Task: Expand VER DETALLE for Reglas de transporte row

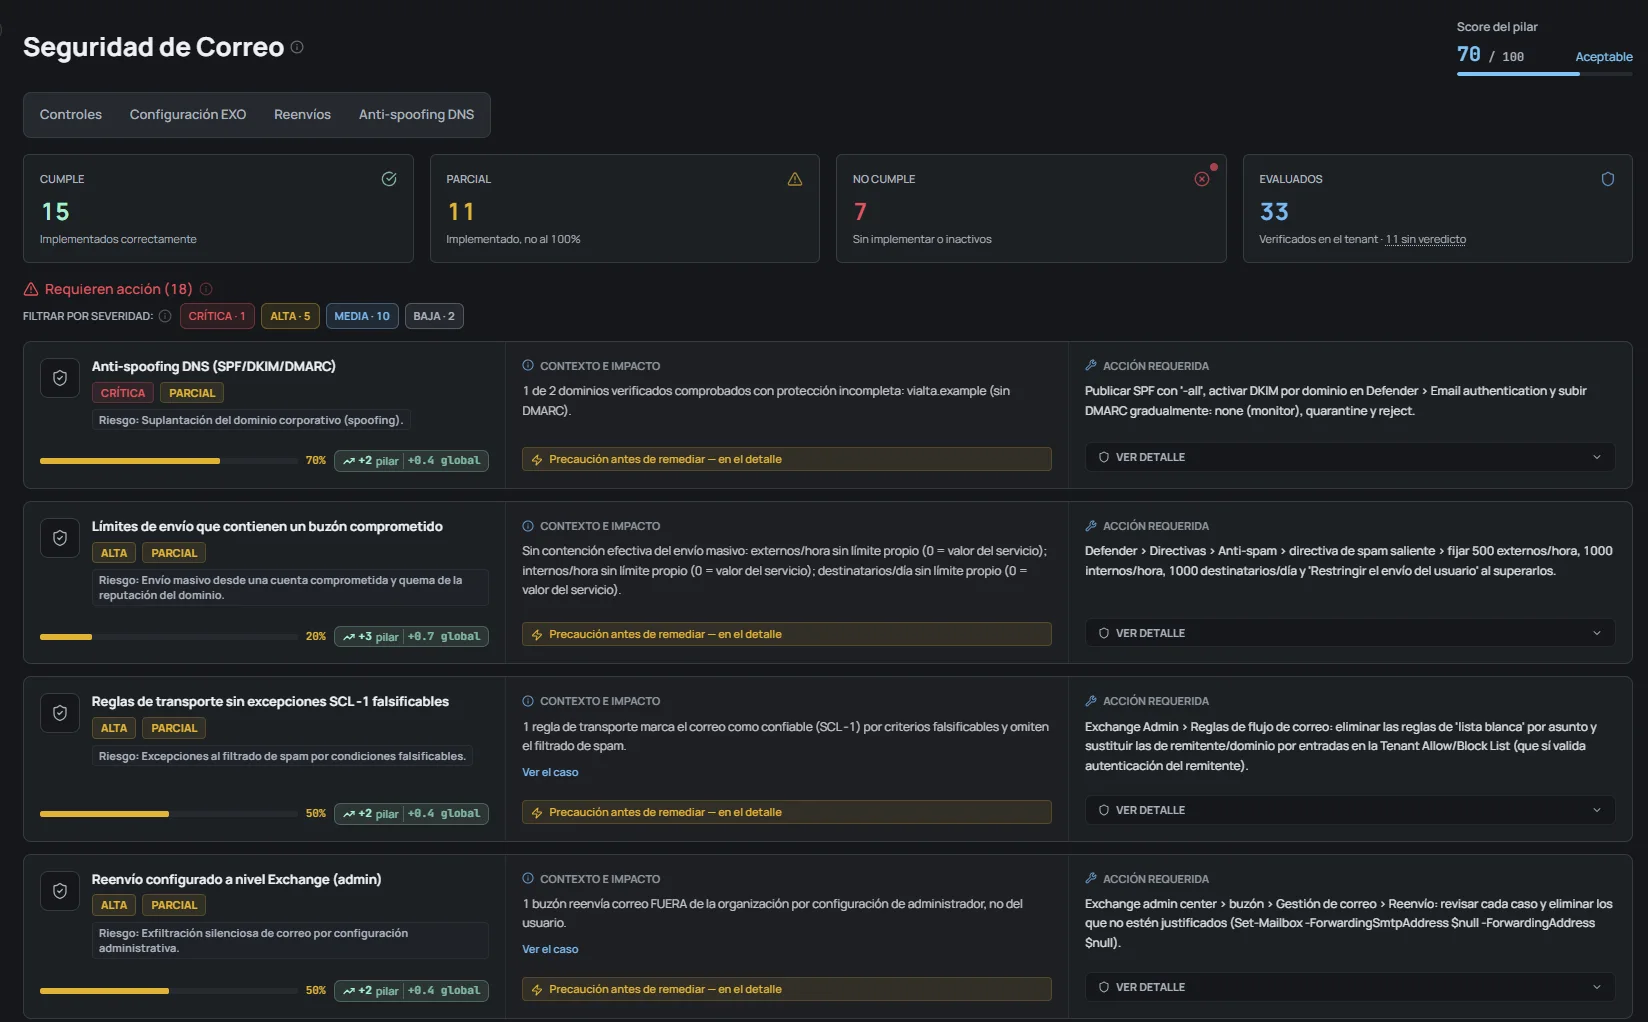Action: tap(1350, 810)
